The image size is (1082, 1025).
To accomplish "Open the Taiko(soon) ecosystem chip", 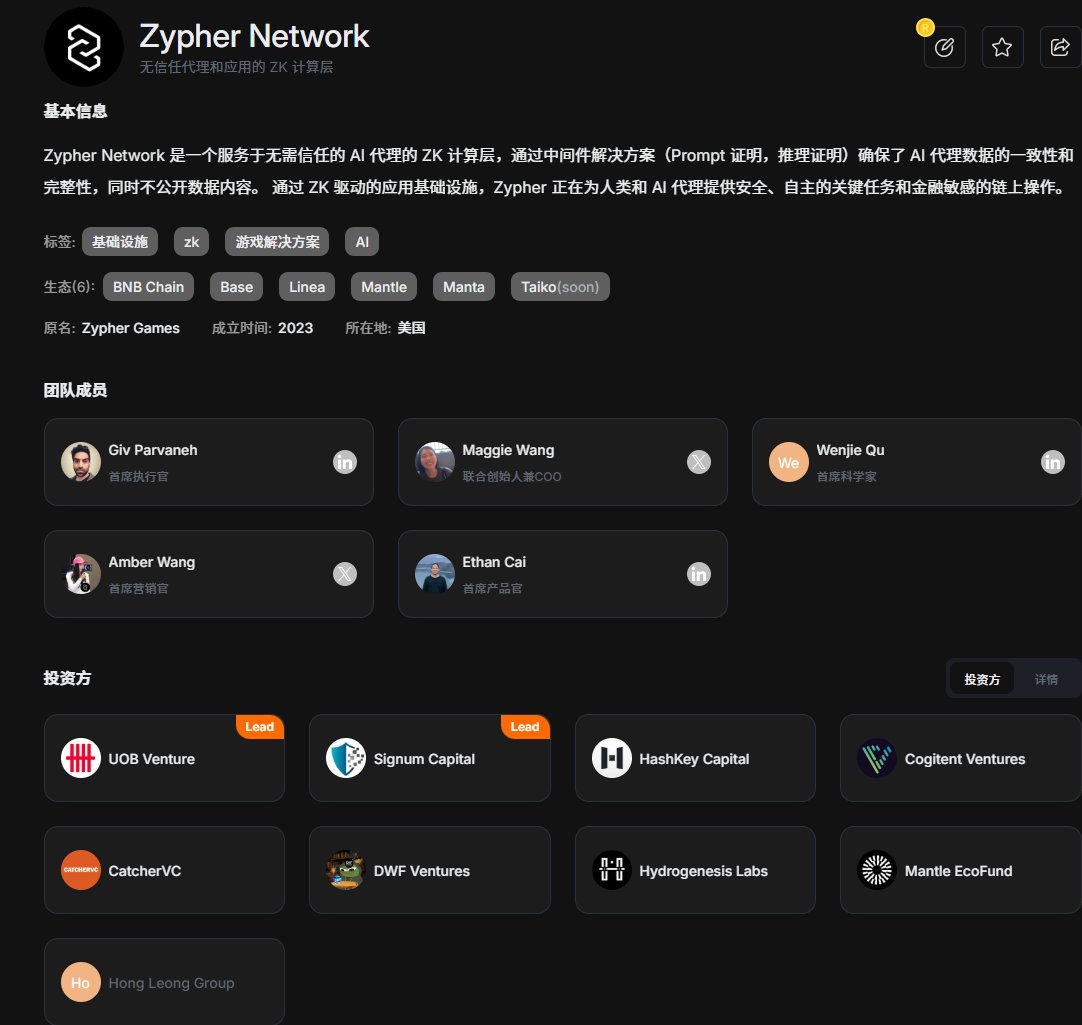I will tap(560, 286).
